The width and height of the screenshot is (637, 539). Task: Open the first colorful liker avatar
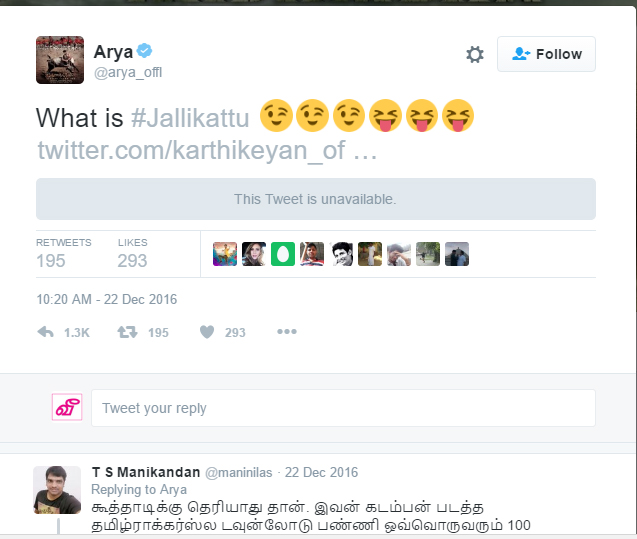(x=225, y=254)
